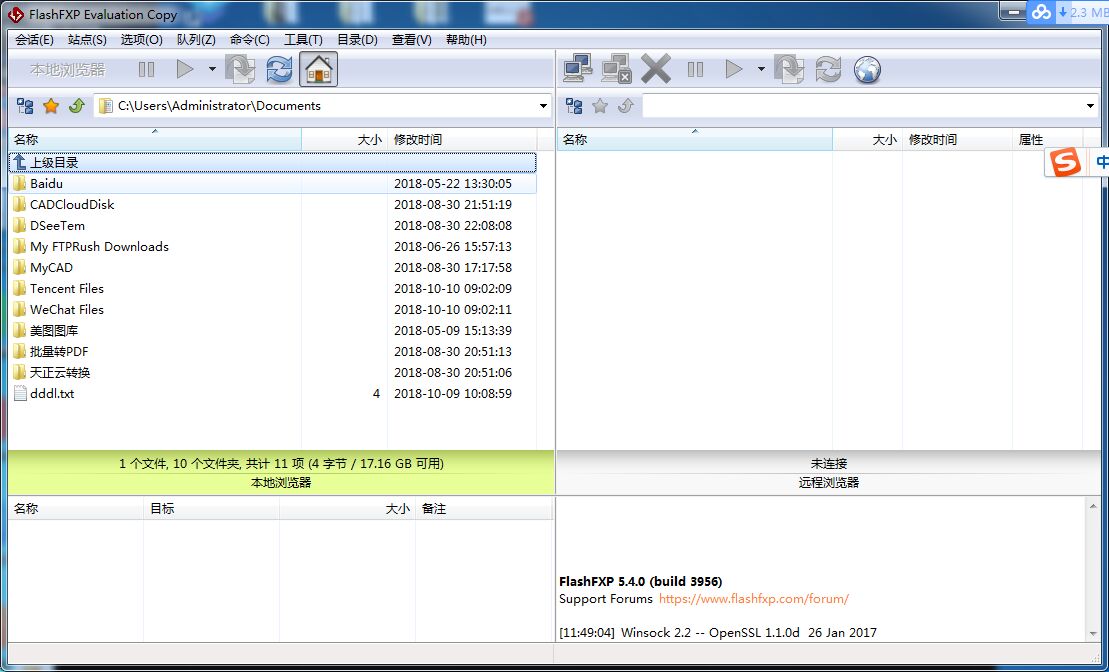
Task: Click the cloud icon in the title bar
Action: 1041,12
